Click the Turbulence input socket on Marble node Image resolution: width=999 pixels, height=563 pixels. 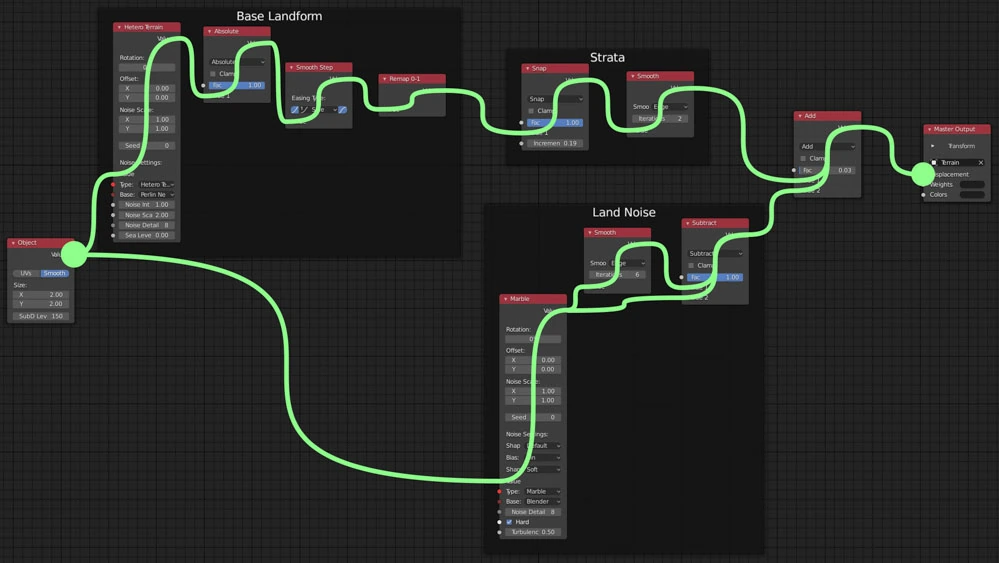tap(499, 532)
